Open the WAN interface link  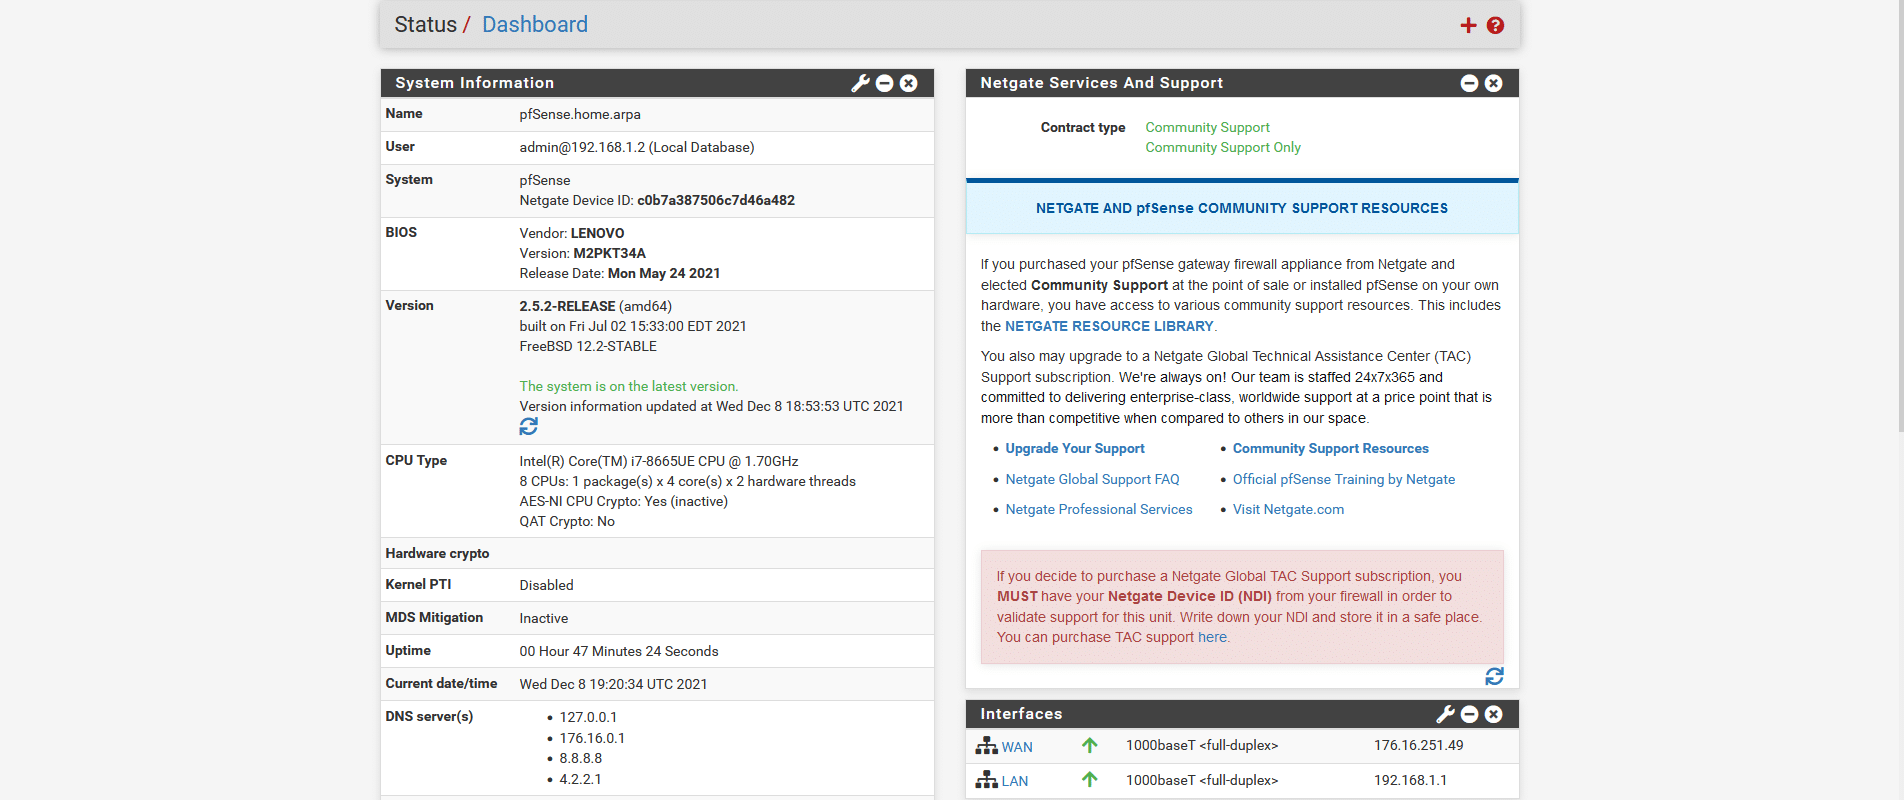1017,747
